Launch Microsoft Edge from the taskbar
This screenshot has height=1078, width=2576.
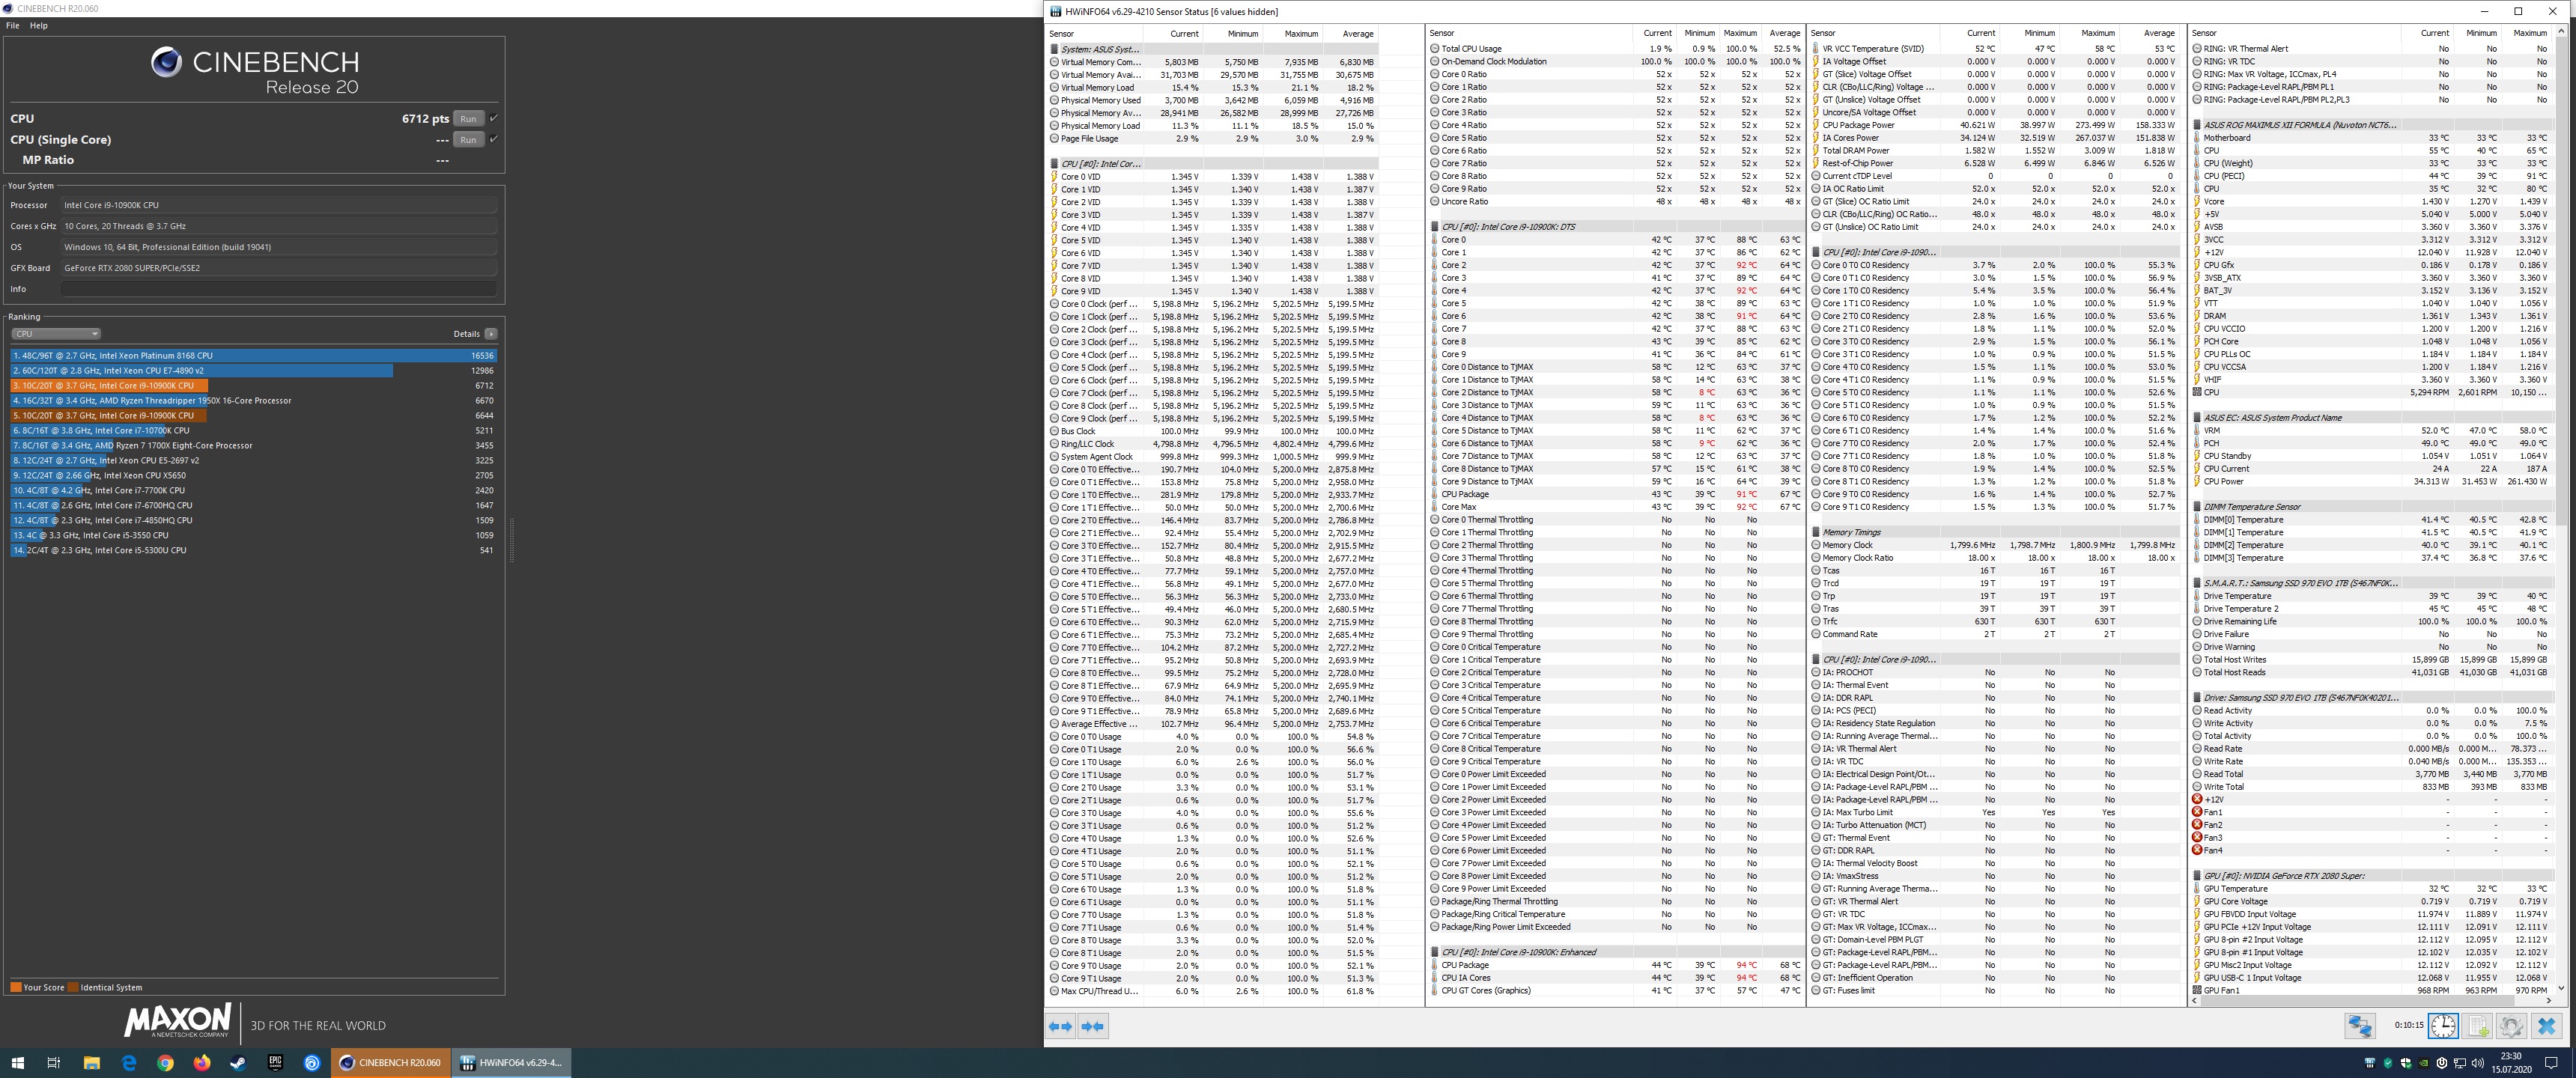pyautogui.click(x=129, y=1063)
